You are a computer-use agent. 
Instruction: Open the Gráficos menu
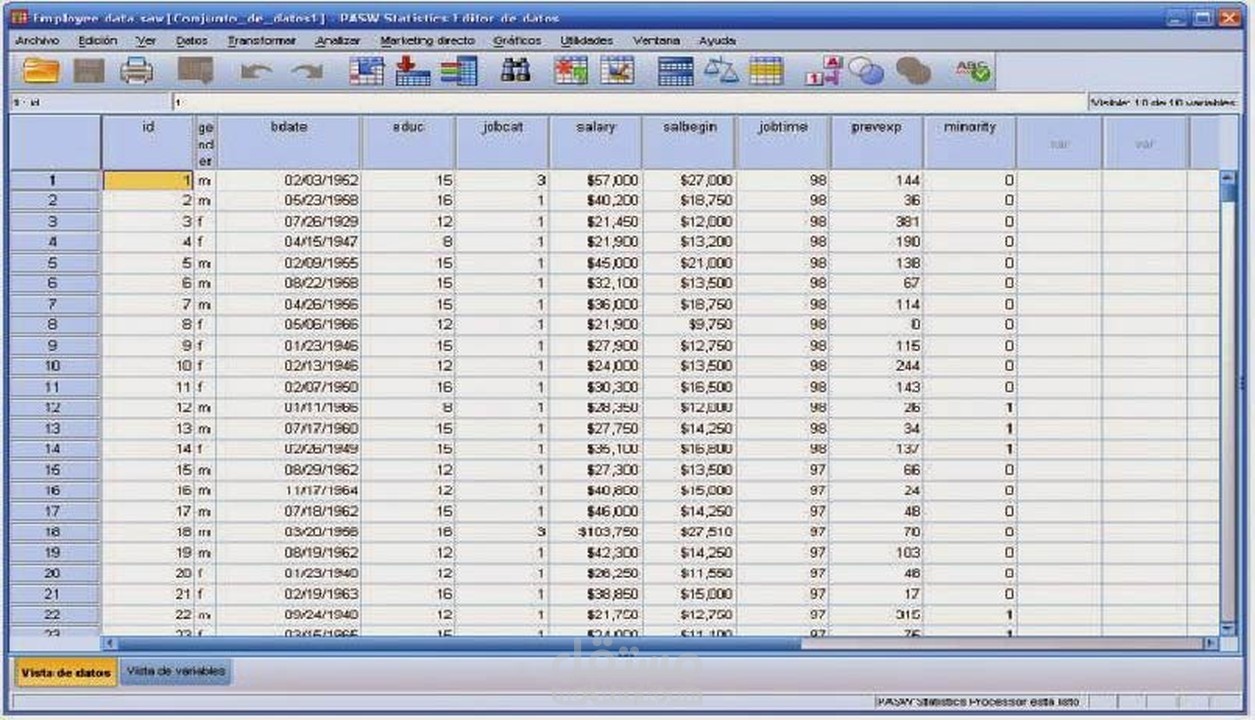point(518,40)
